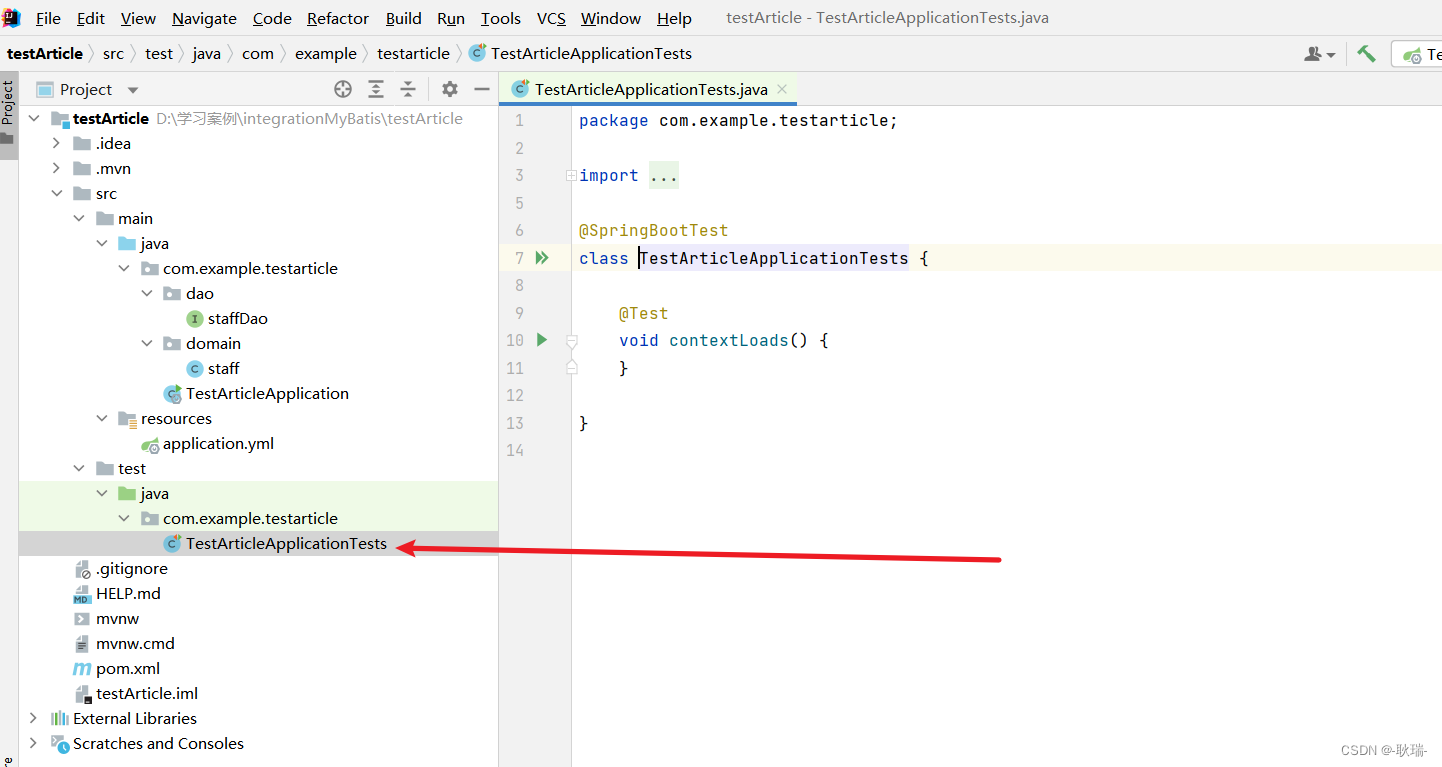Viewport: 1442px width, 767px height.
Task: Click the Build project hammer icon
Action: (1366, 54)
